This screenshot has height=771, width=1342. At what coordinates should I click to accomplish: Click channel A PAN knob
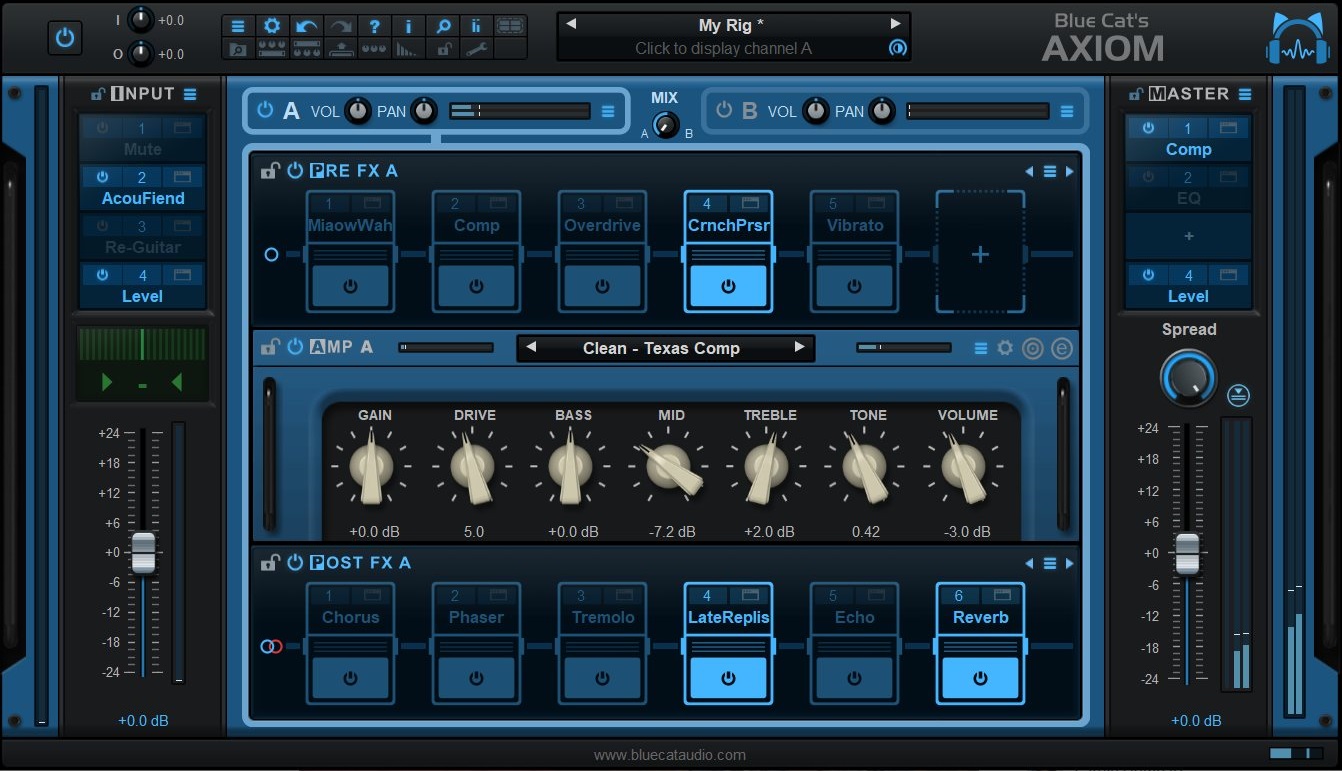[424, 111]
